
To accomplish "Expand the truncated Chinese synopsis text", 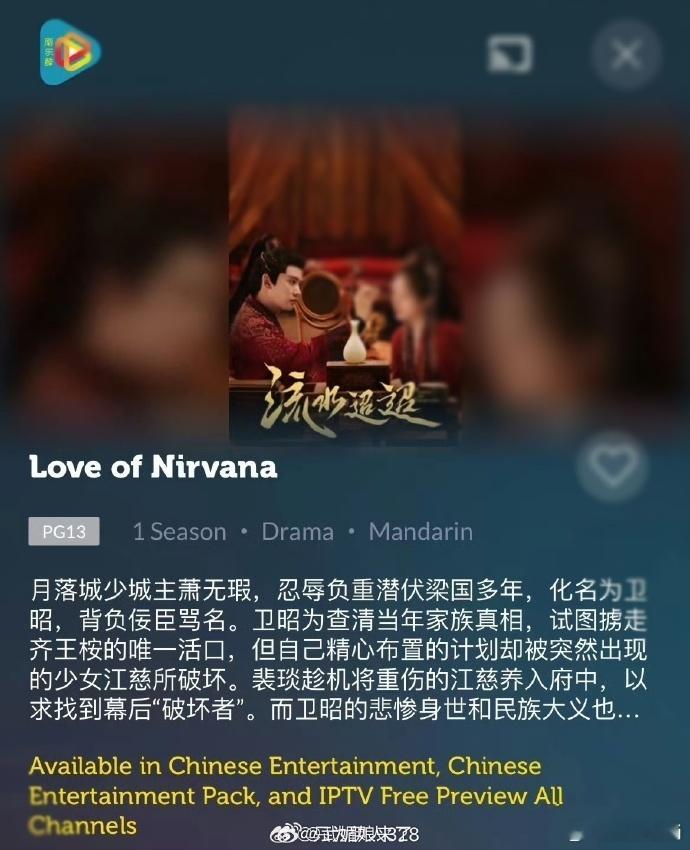I will (338, 649).
